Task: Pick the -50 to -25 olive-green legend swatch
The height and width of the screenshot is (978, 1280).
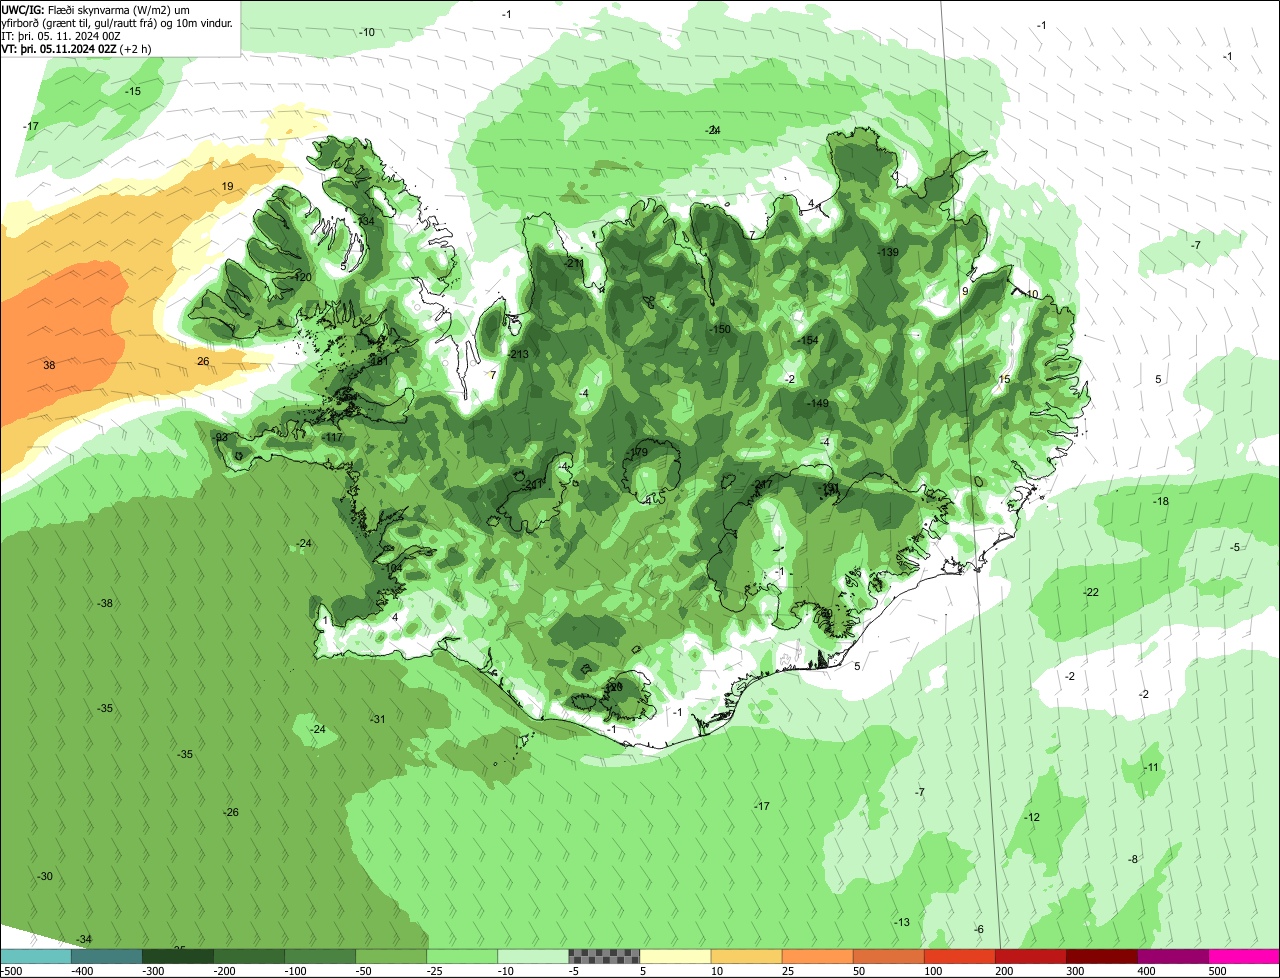Action: pyautogui.click(x=391, y=956)
